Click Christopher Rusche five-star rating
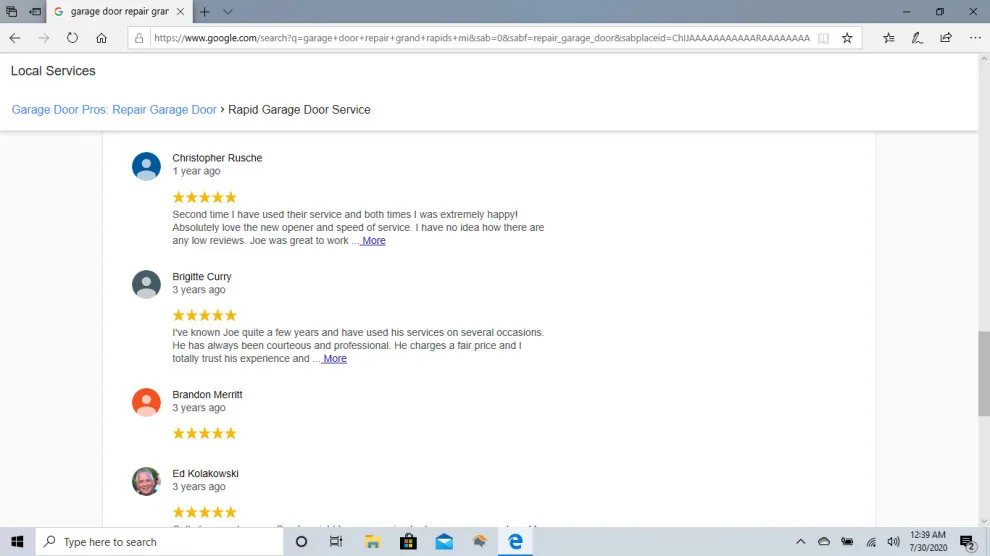This screenshot has height=556, width=990. pos(205,198)
